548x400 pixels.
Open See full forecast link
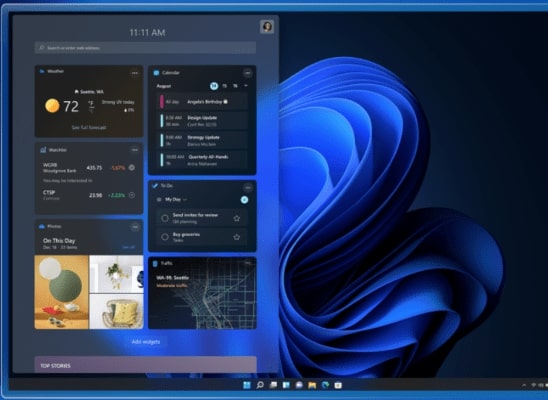point(89,128)
